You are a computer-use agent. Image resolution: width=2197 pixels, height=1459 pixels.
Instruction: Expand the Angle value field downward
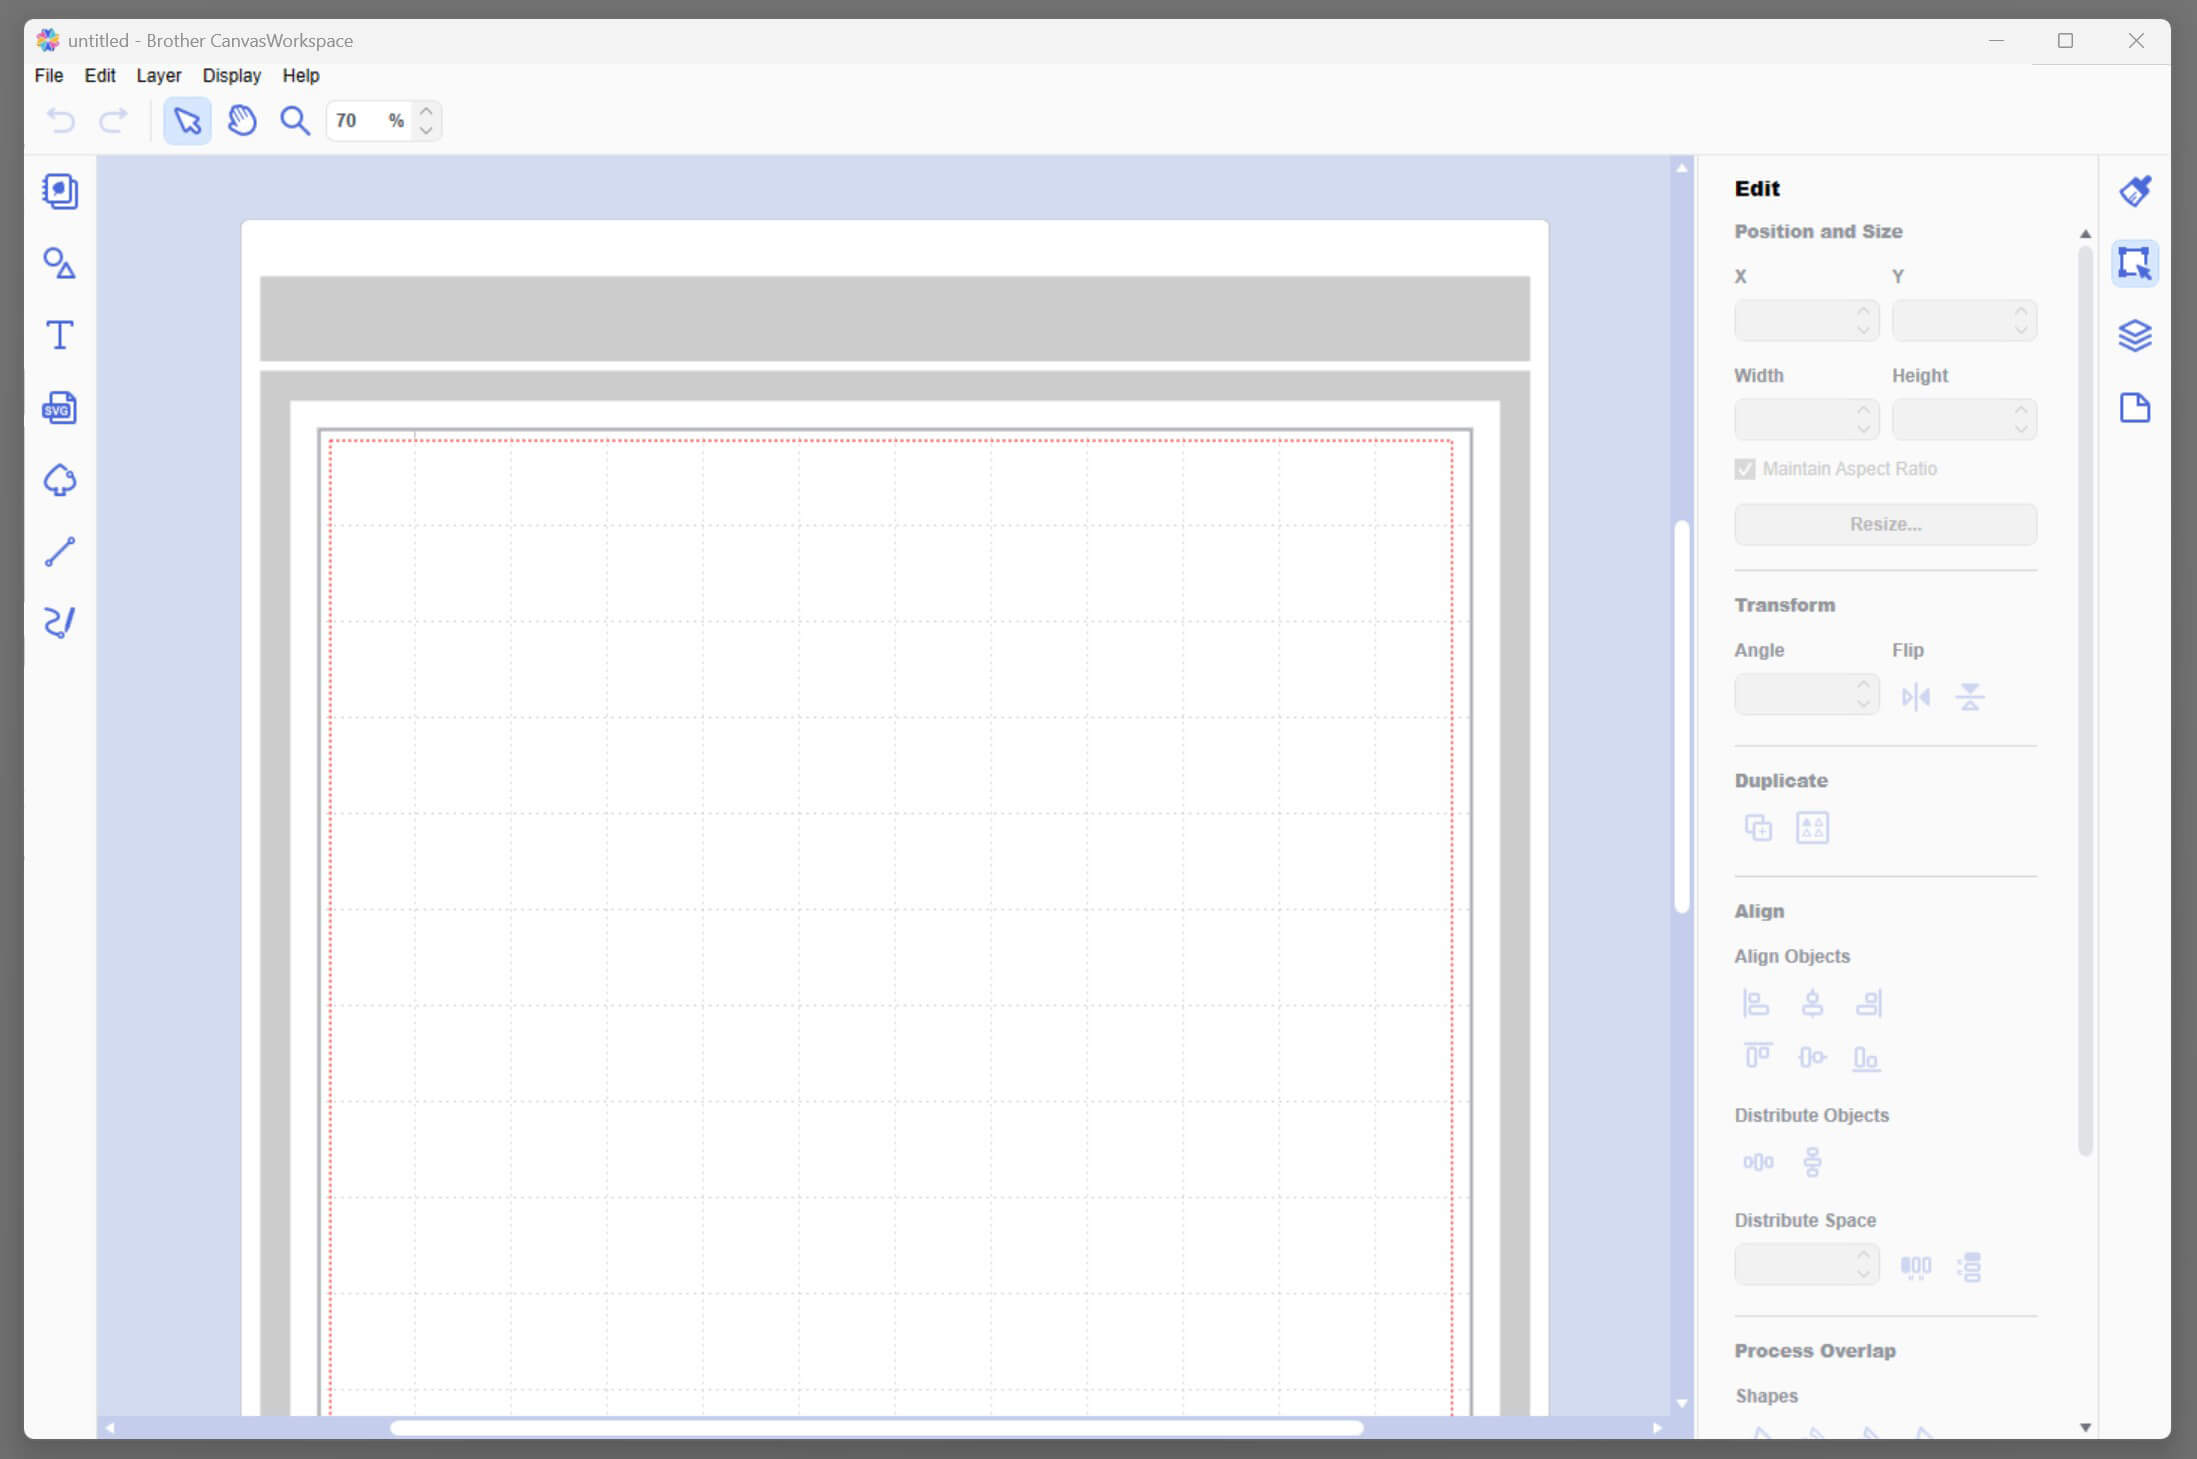pos(1861,703)
